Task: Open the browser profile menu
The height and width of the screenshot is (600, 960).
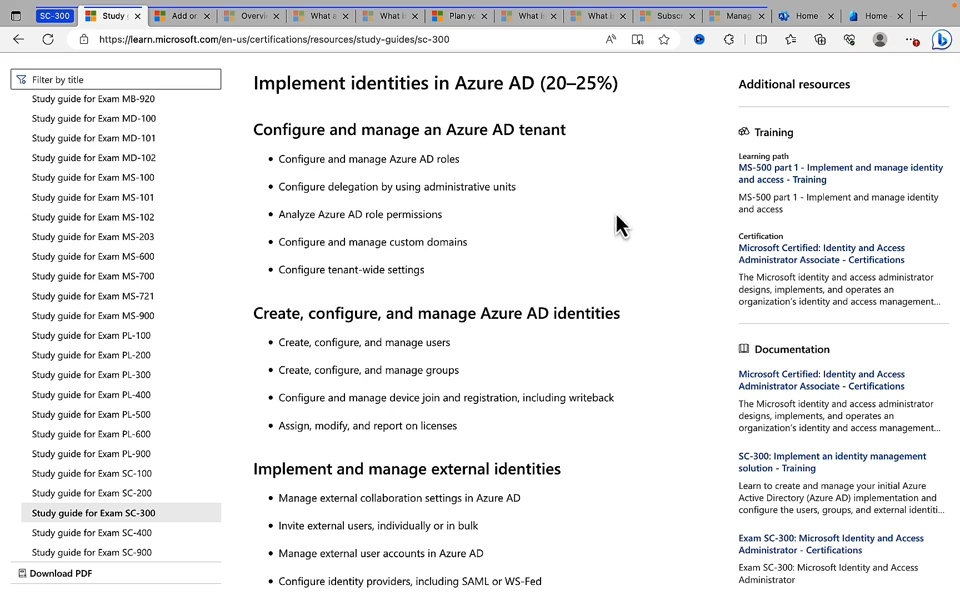Action: pyautogui.click(x=879, y=40)
